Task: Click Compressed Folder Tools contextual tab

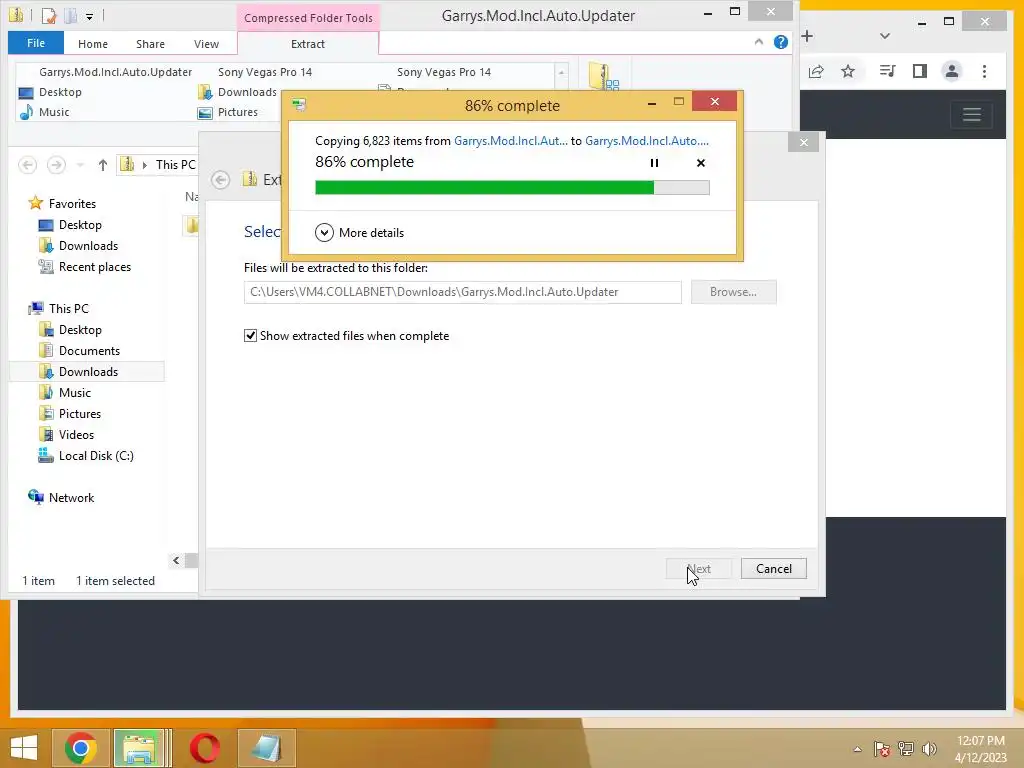Action: click(308, 18)
